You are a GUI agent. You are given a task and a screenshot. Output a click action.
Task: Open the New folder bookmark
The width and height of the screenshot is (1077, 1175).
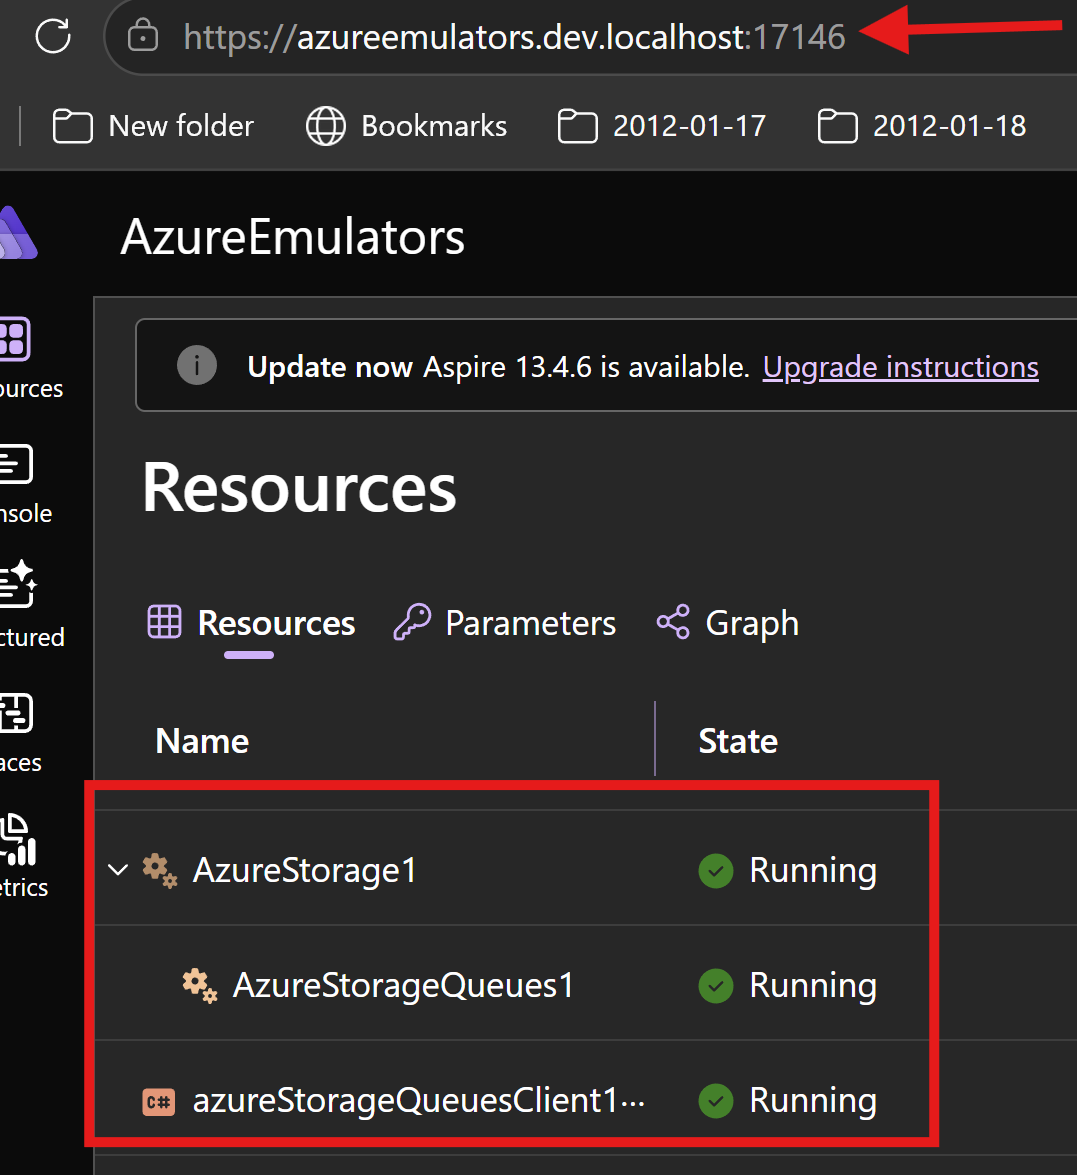154,126
